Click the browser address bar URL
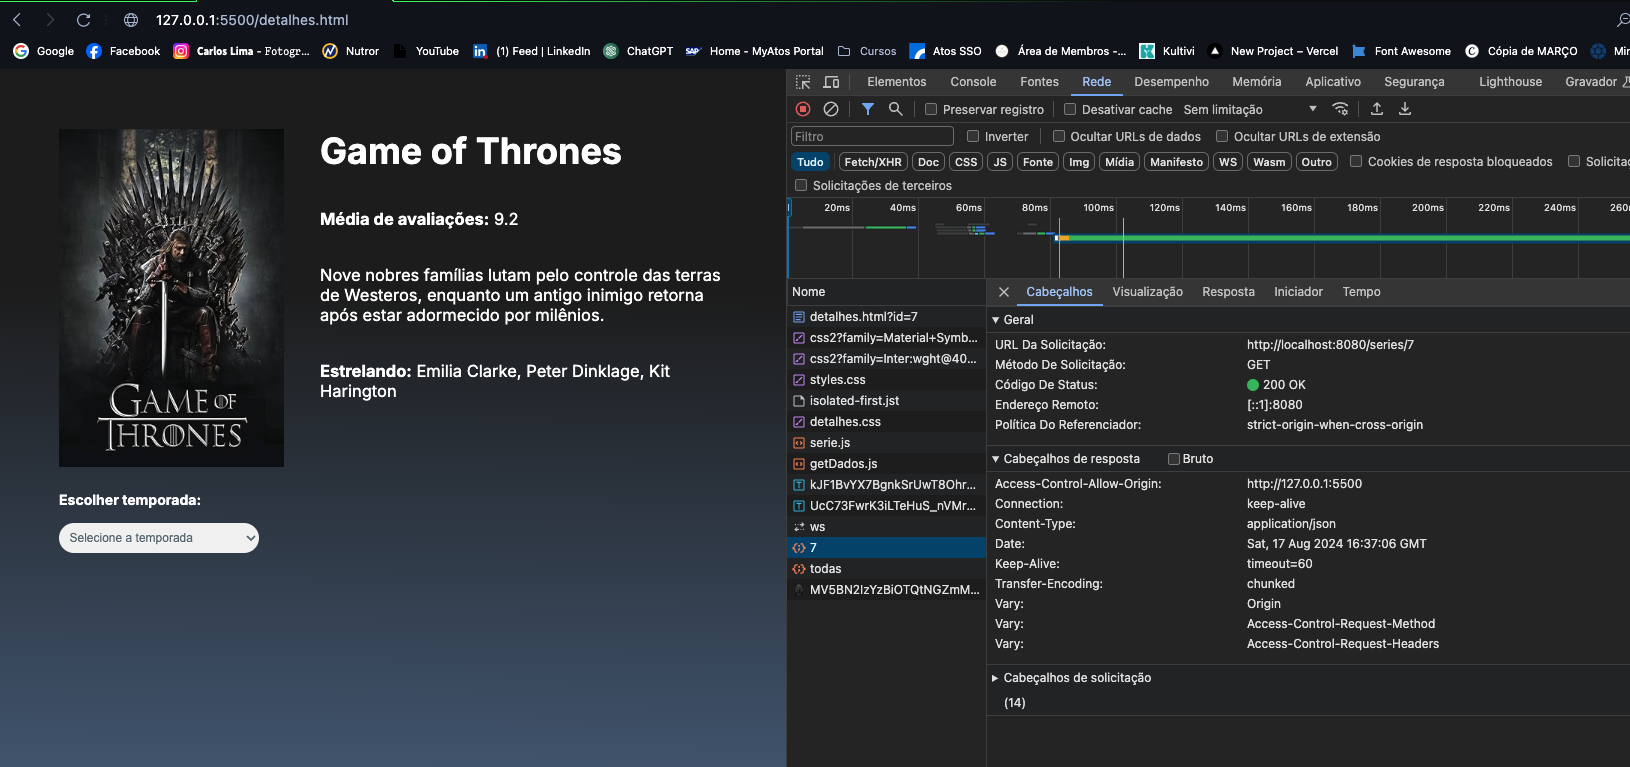Image resolution: width=1630 pixels, height=767 pixels. [252, 20]
